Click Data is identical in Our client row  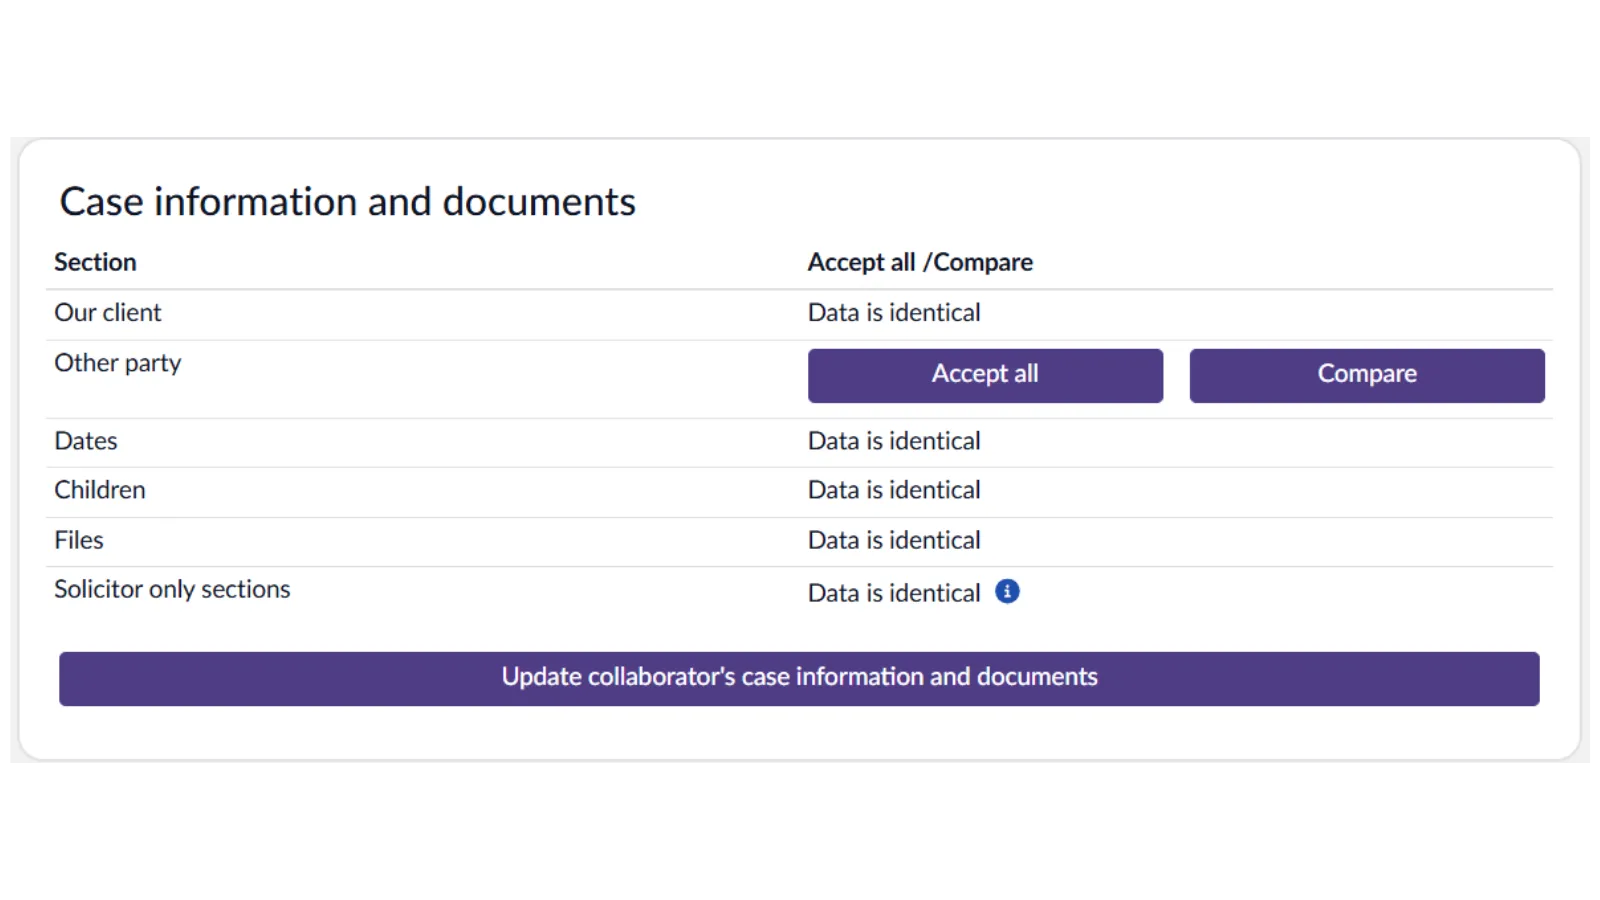894,313
